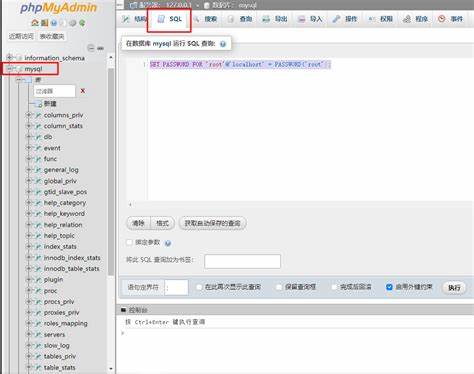This screenshot has height=374, width=474.
Task: Select the mysql database
Action: click(x=33, y=69)
